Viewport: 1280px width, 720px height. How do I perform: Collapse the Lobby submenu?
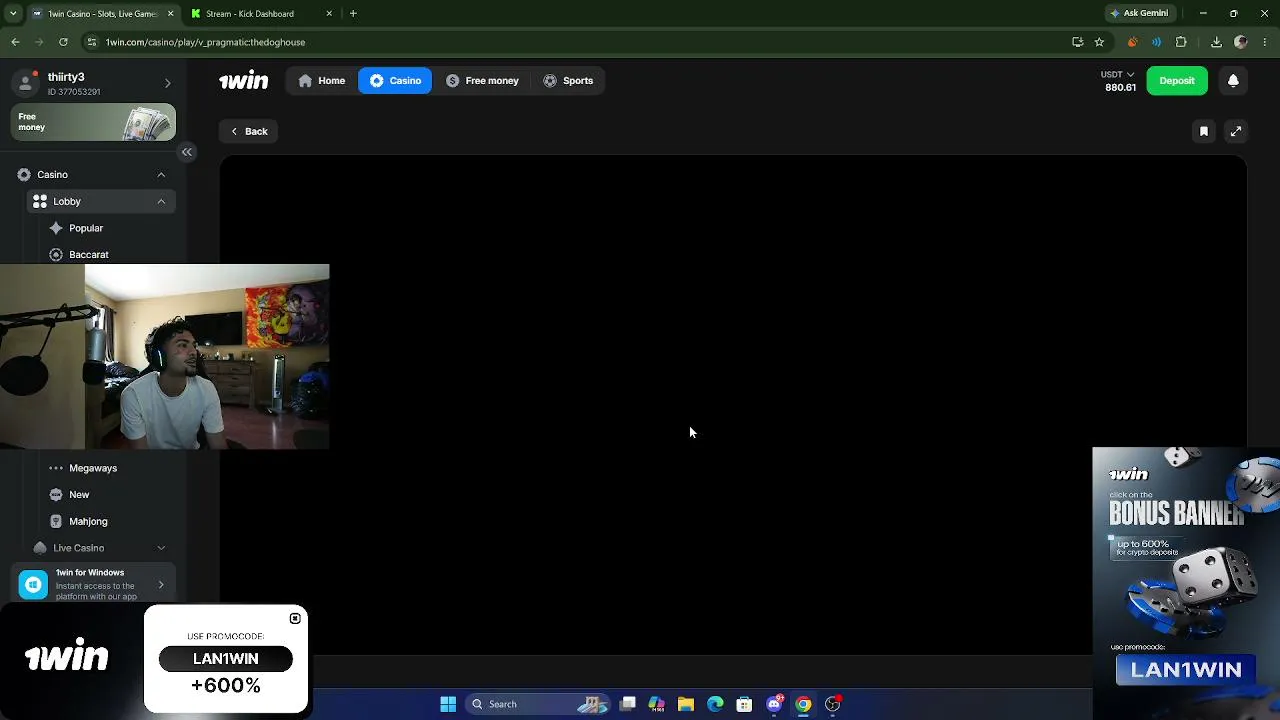point(161,201)
